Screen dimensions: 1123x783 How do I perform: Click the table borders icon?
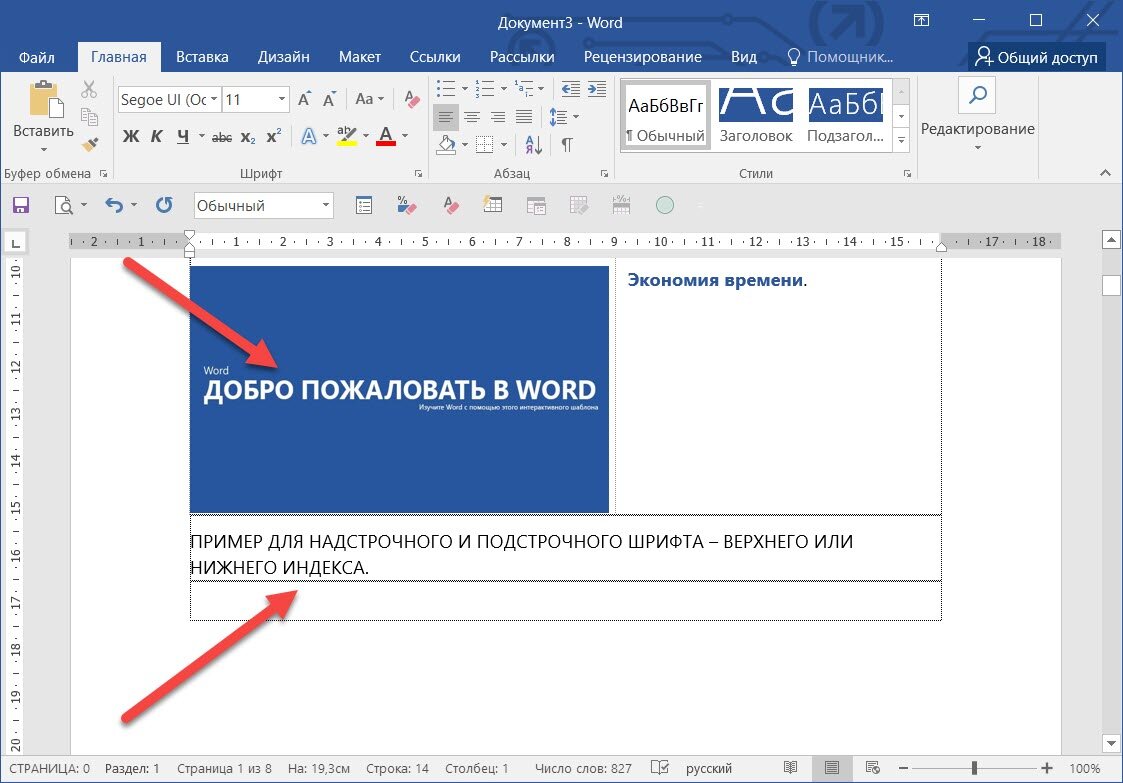(485, 145)
